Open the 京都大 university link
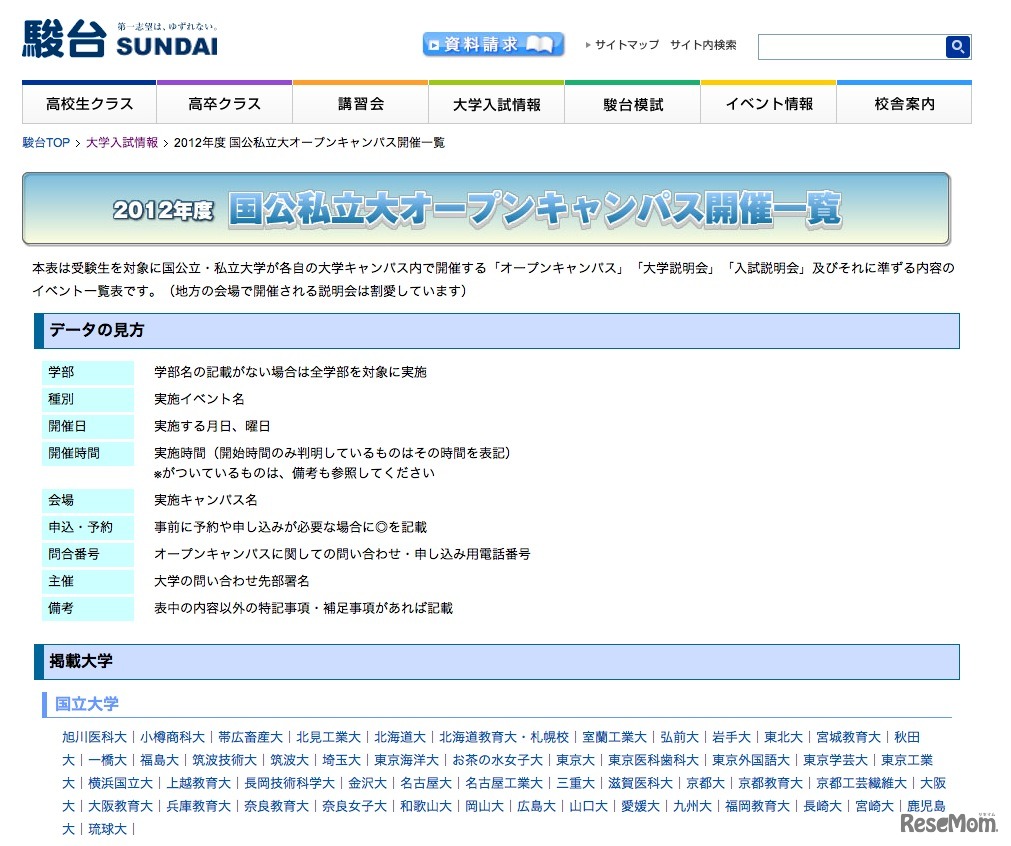 coord(705,783)
